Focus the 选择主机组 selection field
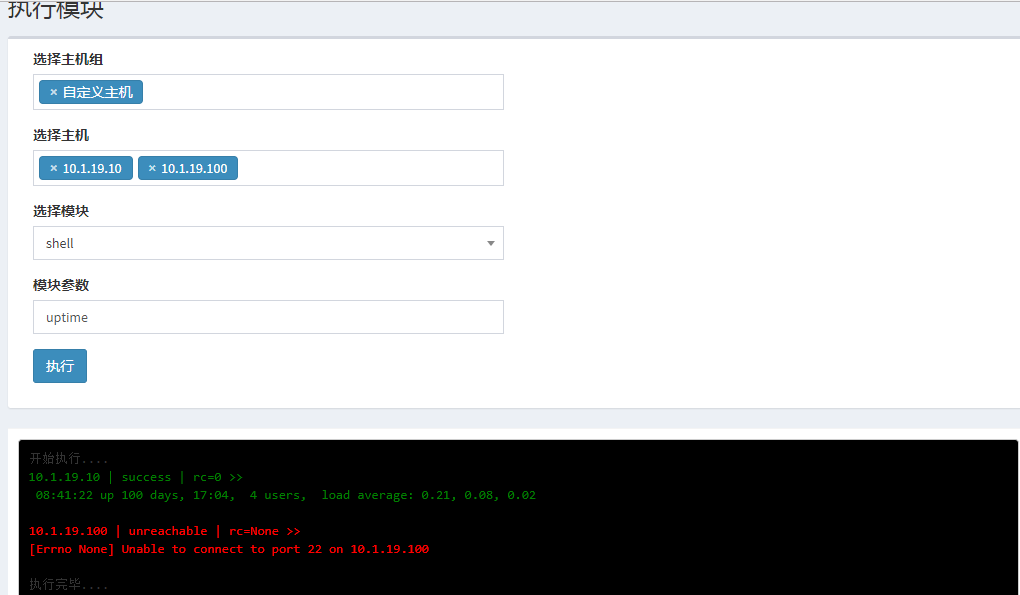 click(268, 92)
